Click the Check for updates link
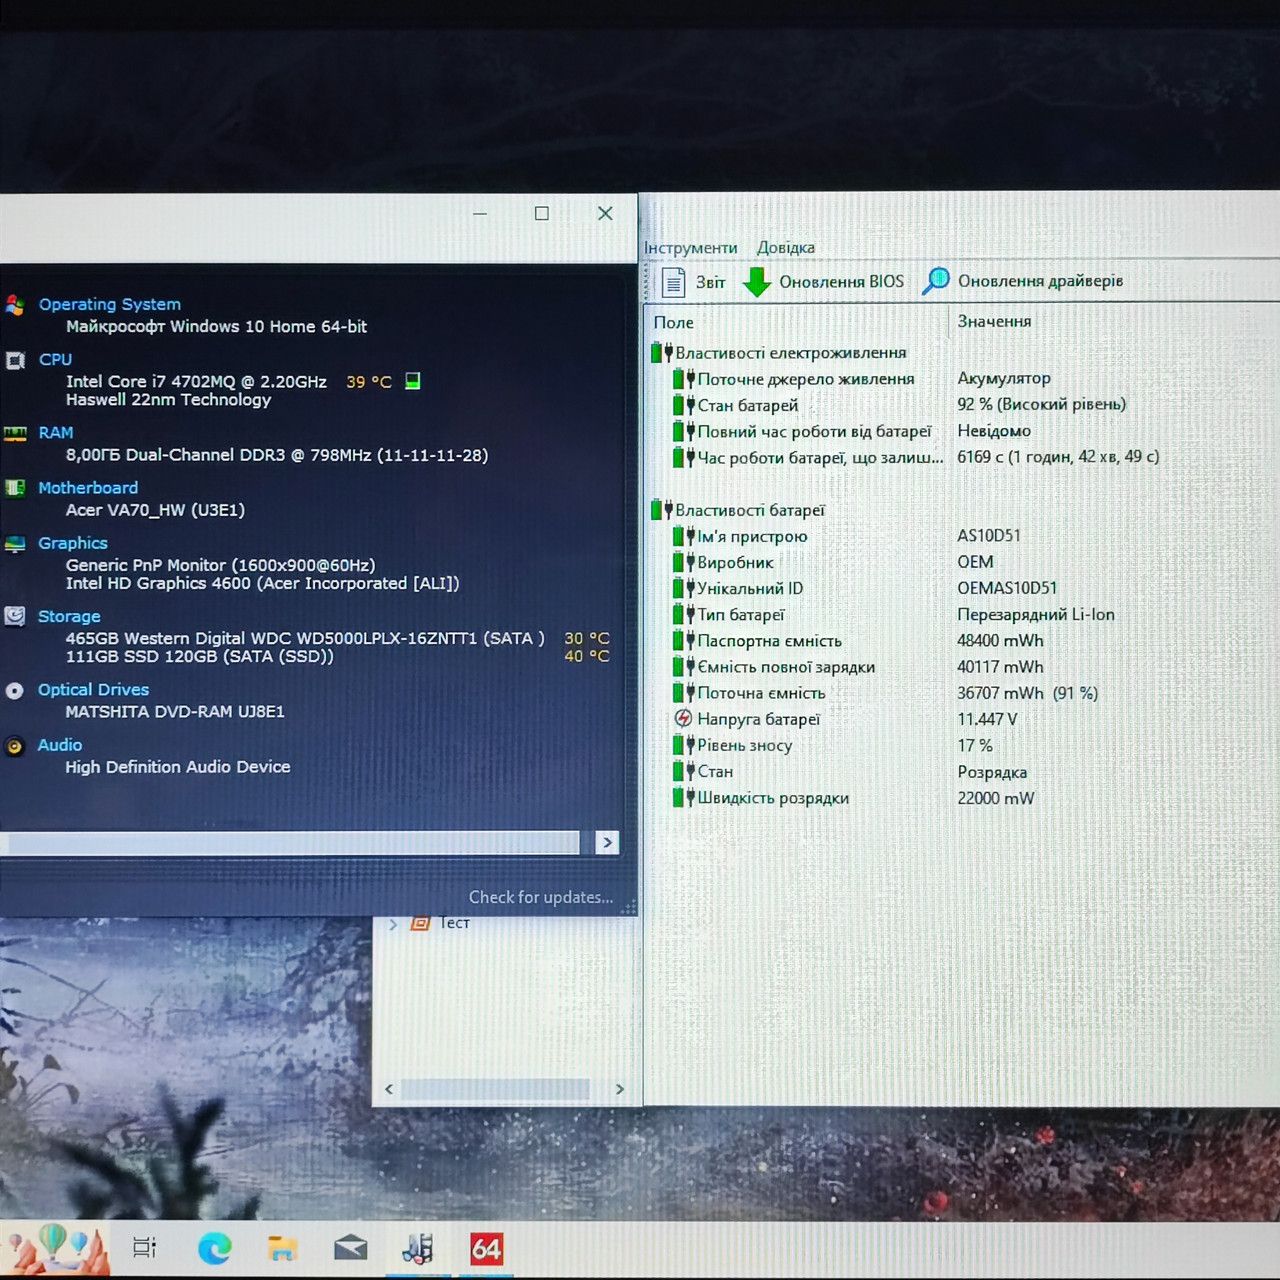The width and height of the screenshot is (1280, 1280). click(x=541, y=897)
